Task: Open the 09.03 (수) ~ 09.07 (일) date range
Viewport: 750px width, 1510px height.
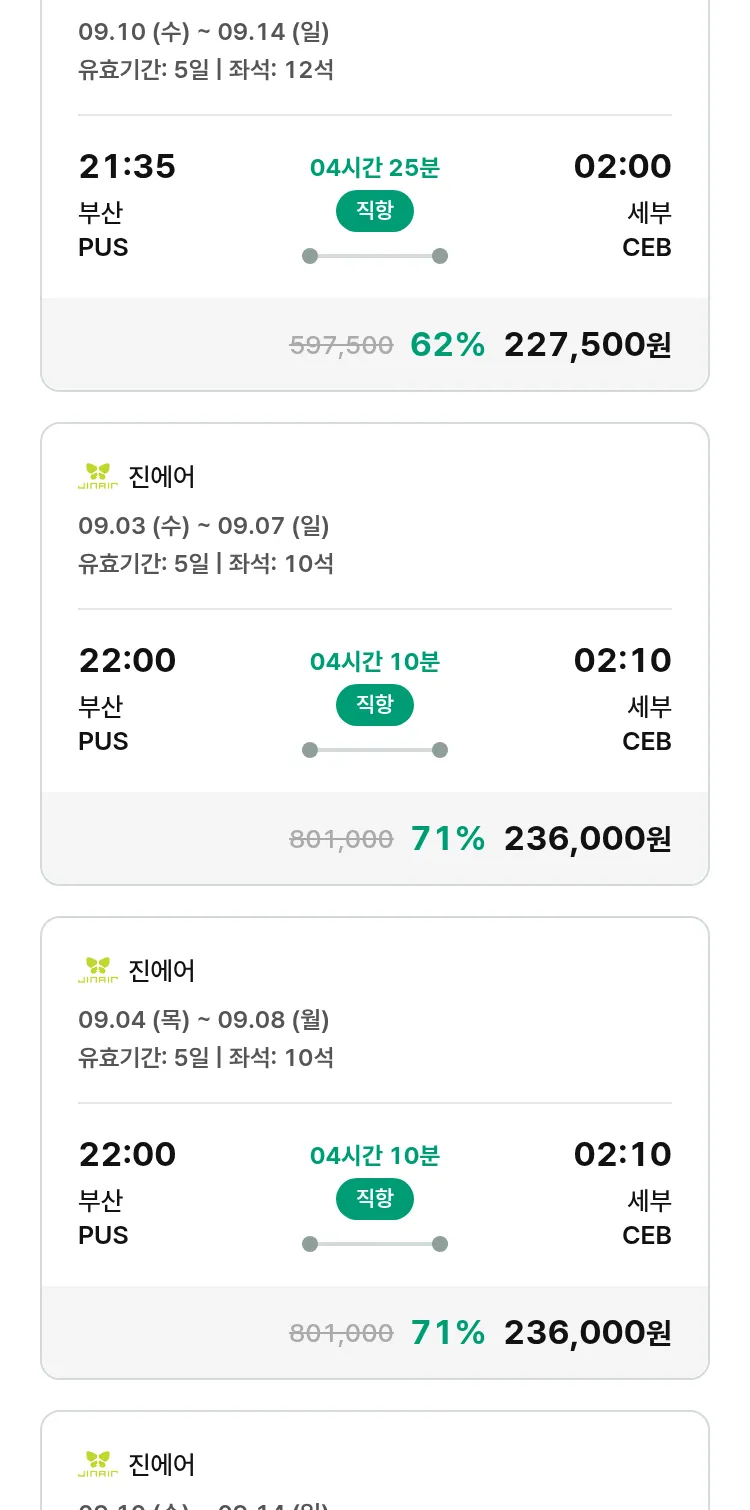Action: (204, 525)
